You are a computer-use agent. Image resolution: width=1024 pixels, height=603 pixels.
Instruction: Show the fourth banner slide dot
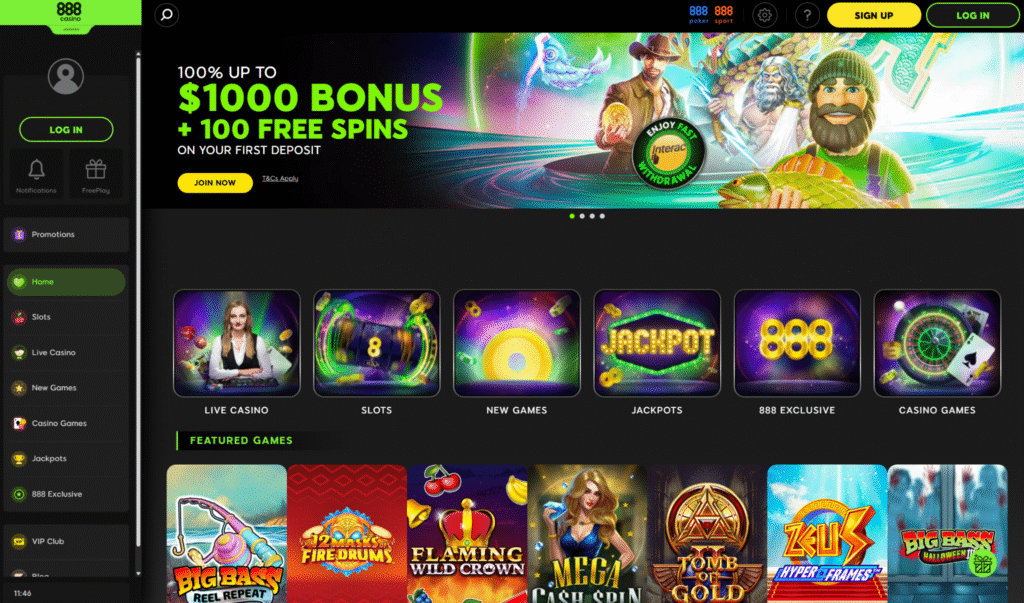pyautogui.click(x=602, y=216)
